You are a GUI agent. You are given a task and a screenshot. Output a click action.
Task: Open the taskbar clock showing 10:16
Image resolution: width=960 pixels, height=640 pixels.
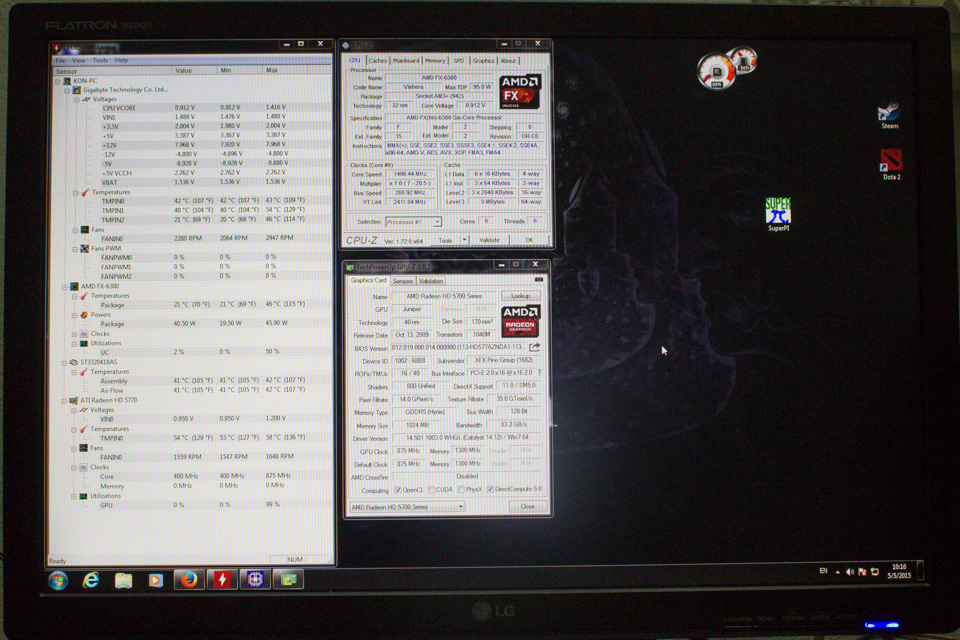(x=899, y=571)
